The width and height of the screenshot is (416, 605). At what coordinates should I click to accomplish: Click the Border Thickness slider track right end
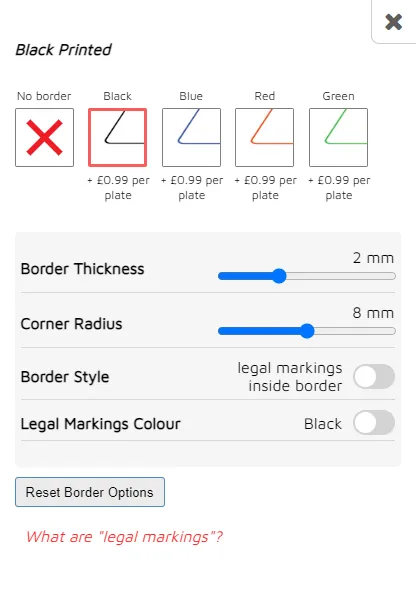pos(391,276)
